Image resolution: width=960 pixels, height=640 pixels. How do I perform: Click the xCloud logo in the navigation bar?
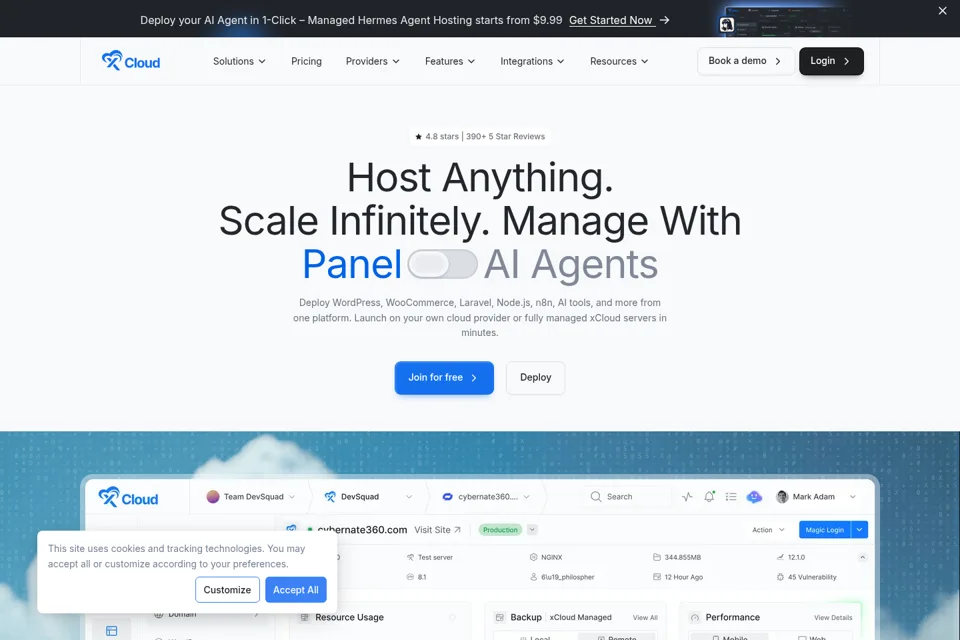coord(130,61)
